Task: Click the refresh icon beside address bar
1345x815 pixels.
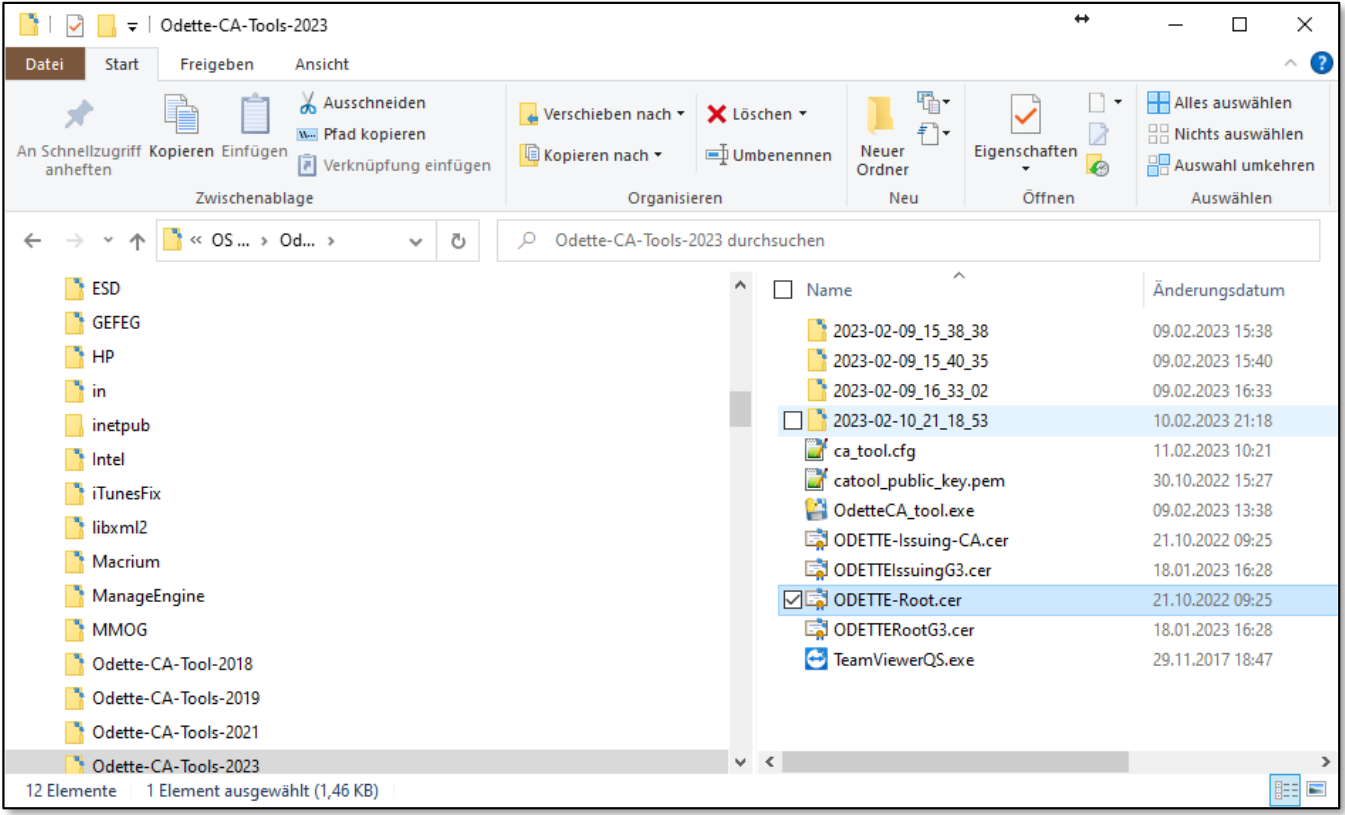Action: [x=458, y=241]
